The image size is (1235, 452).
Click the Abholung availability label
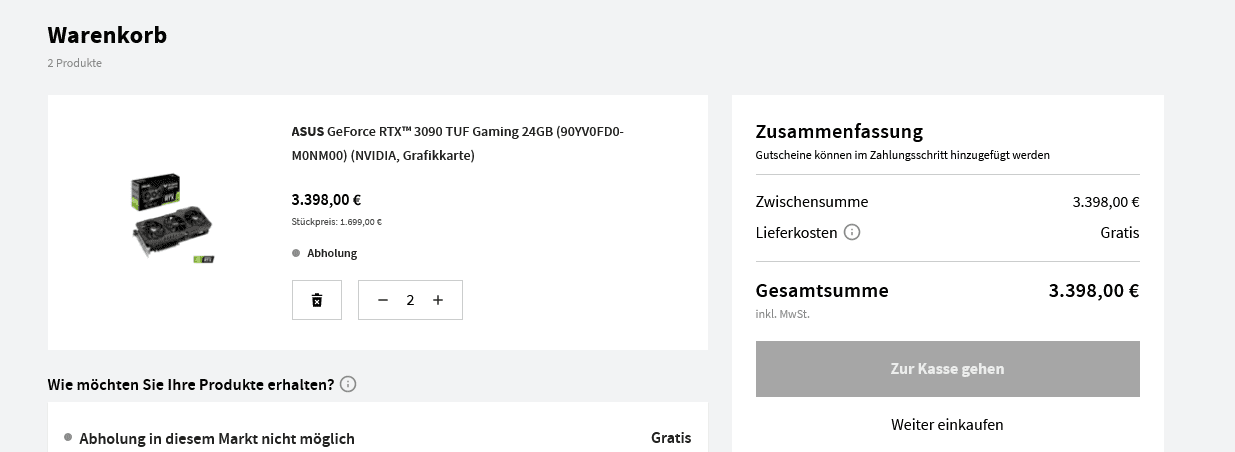332,253
